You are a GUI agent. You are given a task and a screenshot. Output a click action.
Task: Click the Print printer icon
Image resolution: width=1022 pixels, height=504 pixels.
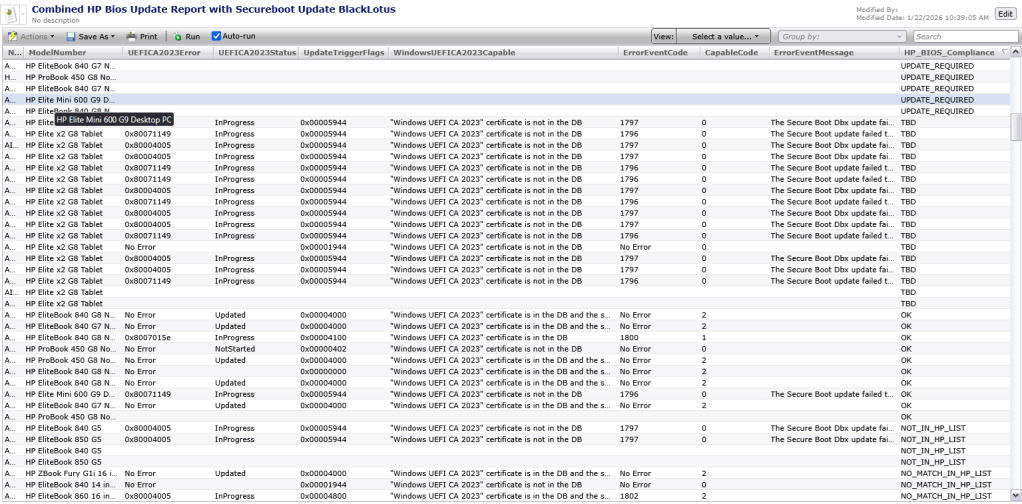(x=131, y=36)
